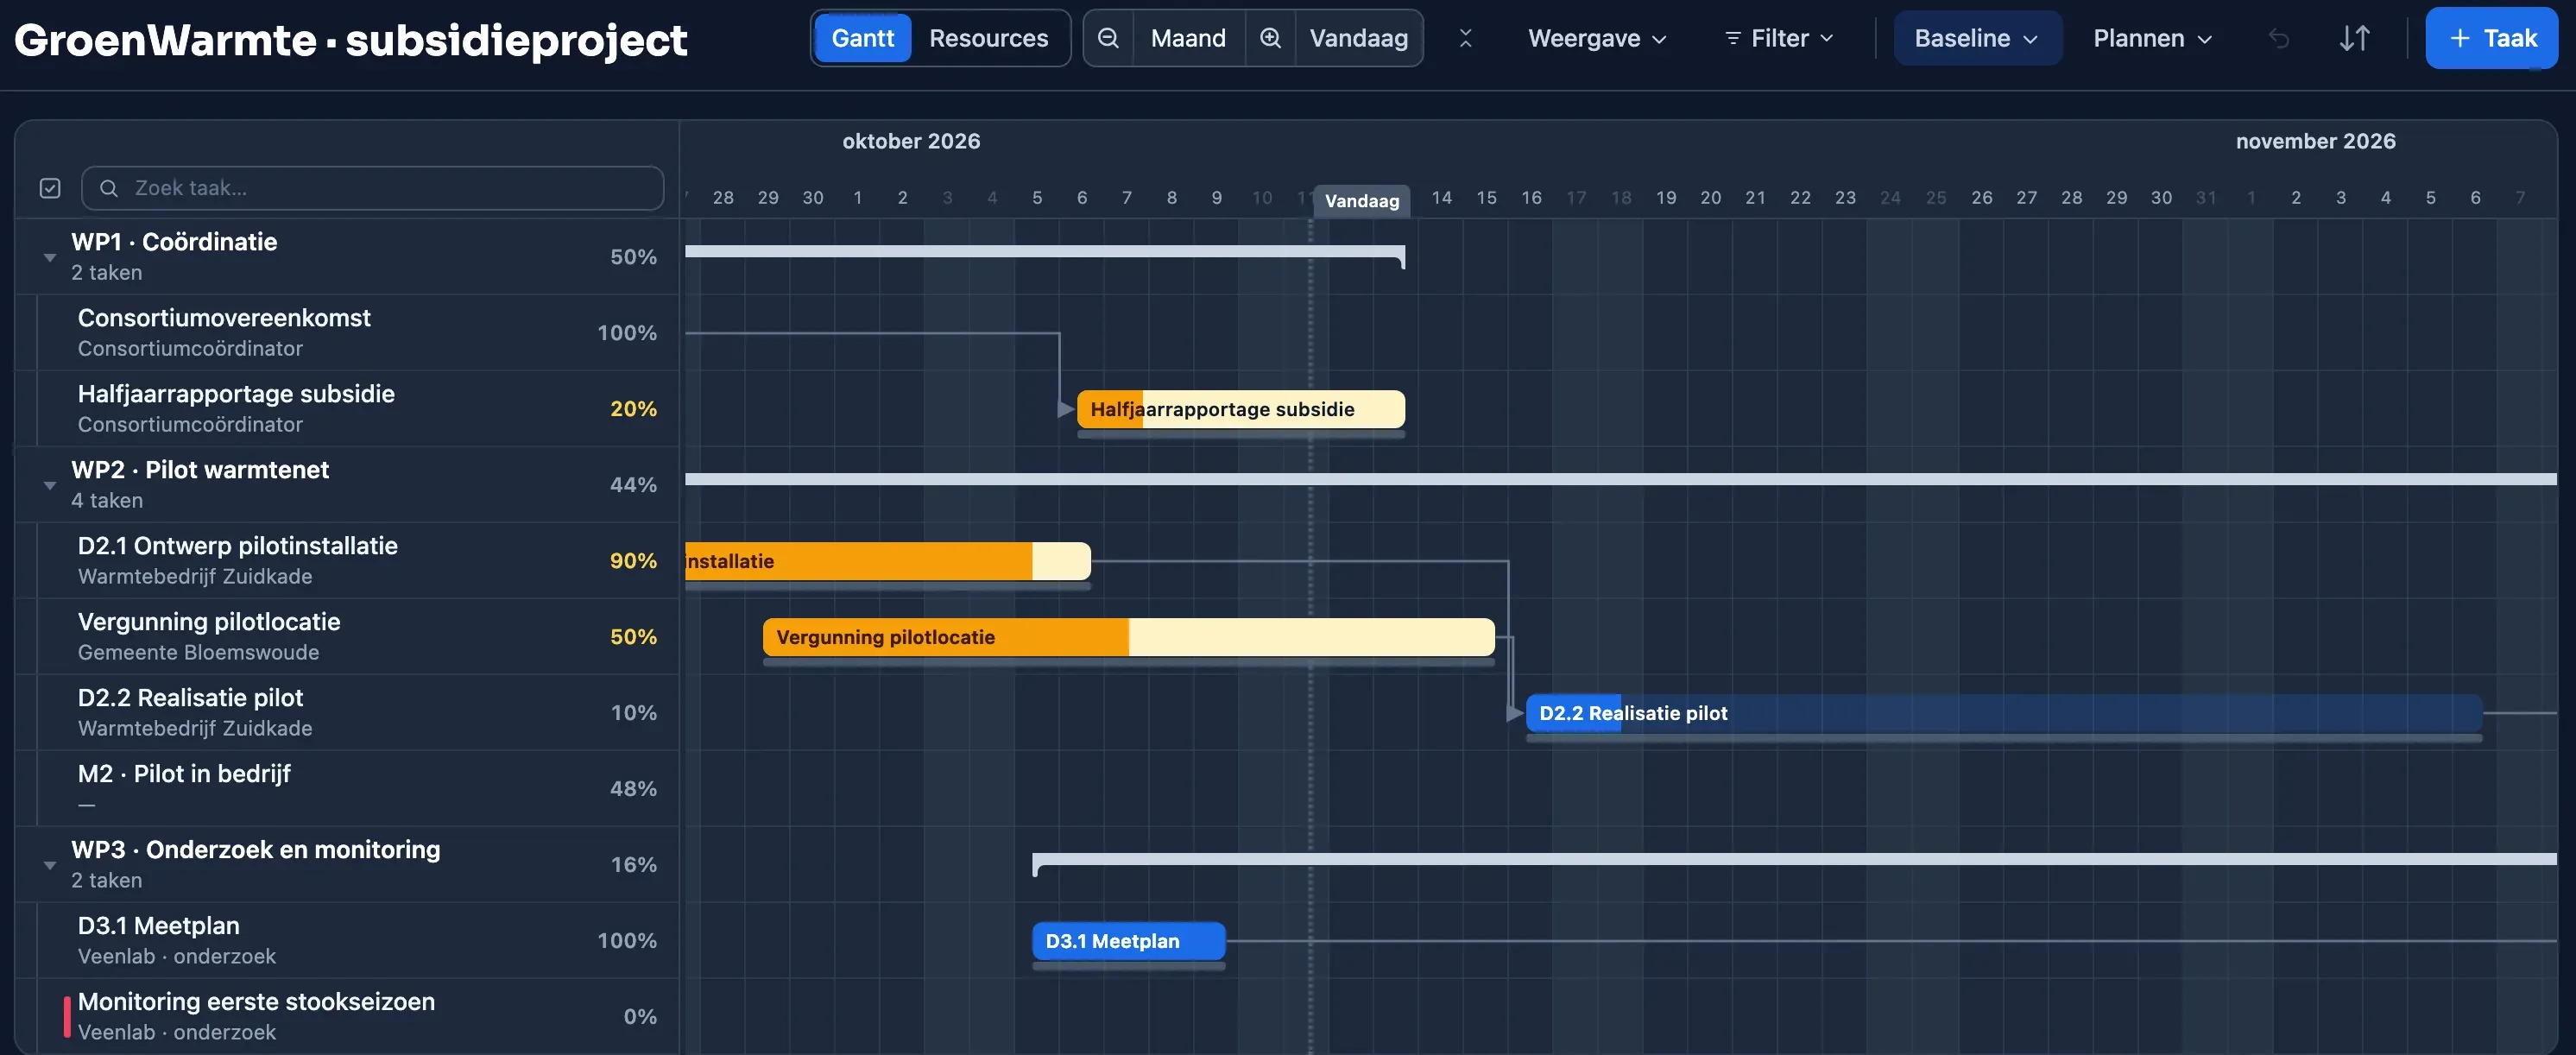This screenshot has width=2576, height=1055.
Task: Click the collapse rows icon beside Vandaag
Action: click(x=1465, y=38)
